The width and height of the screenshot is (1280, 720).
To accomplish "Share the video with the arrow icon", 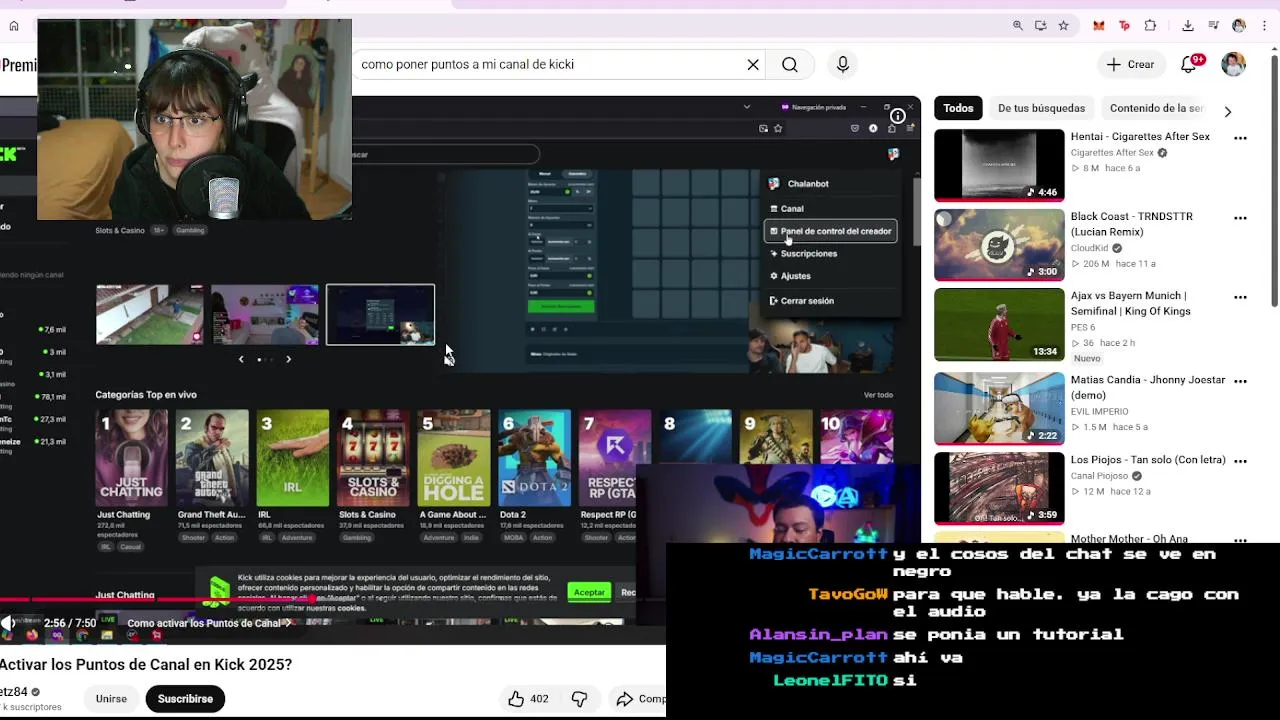I will pos(625,699).
